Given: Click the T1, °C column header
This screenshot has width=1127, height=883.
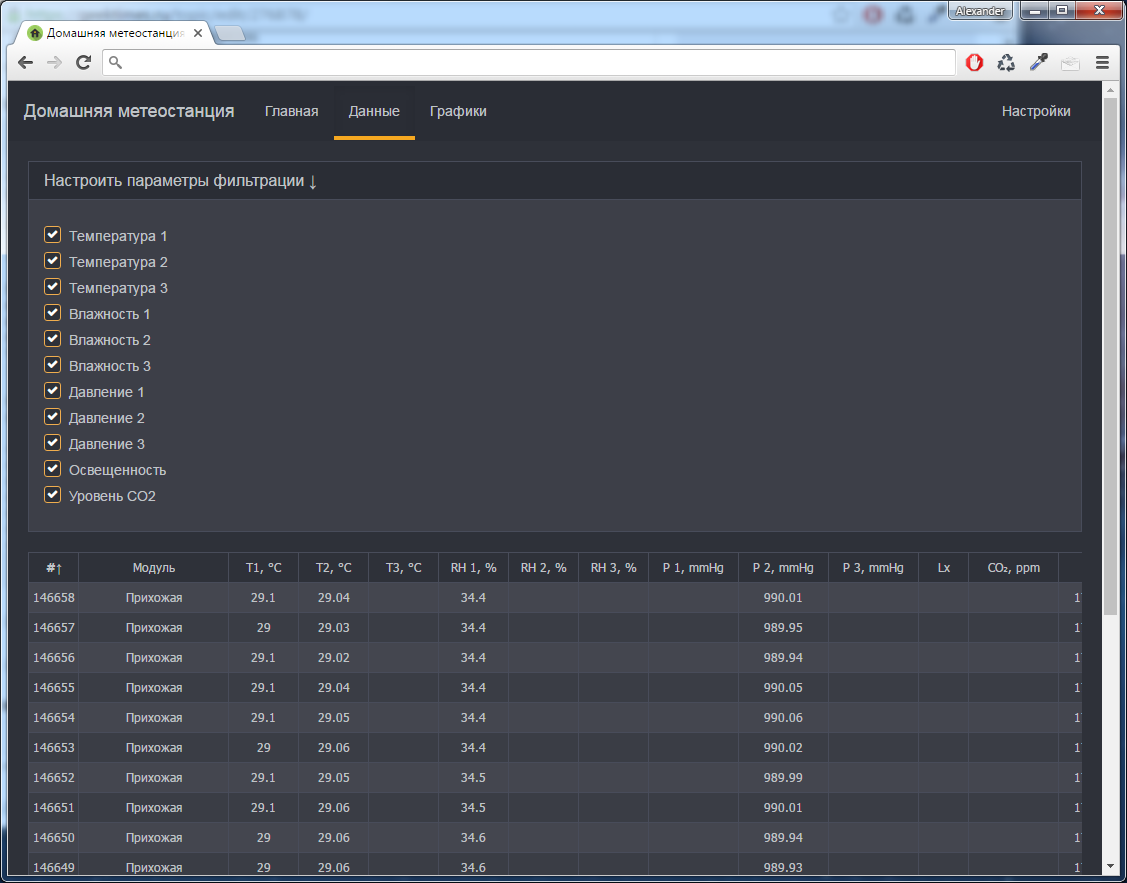Looking at the screenshot, I should click(x=263, y=568).
